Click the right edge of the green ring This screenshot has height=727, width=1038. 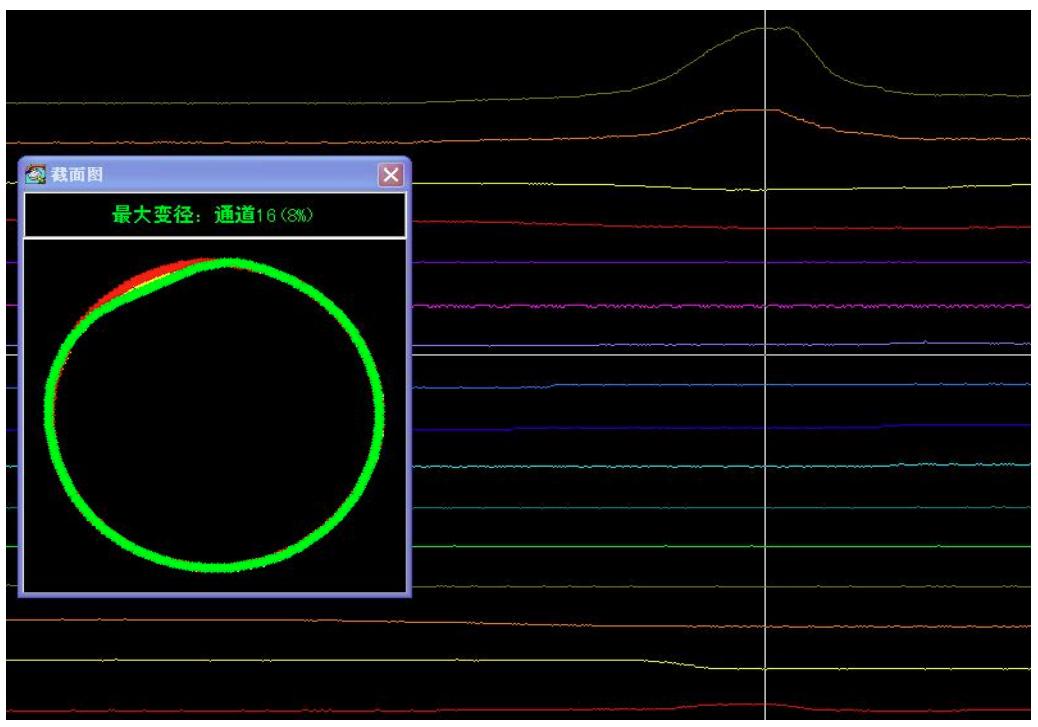point(377,410)
